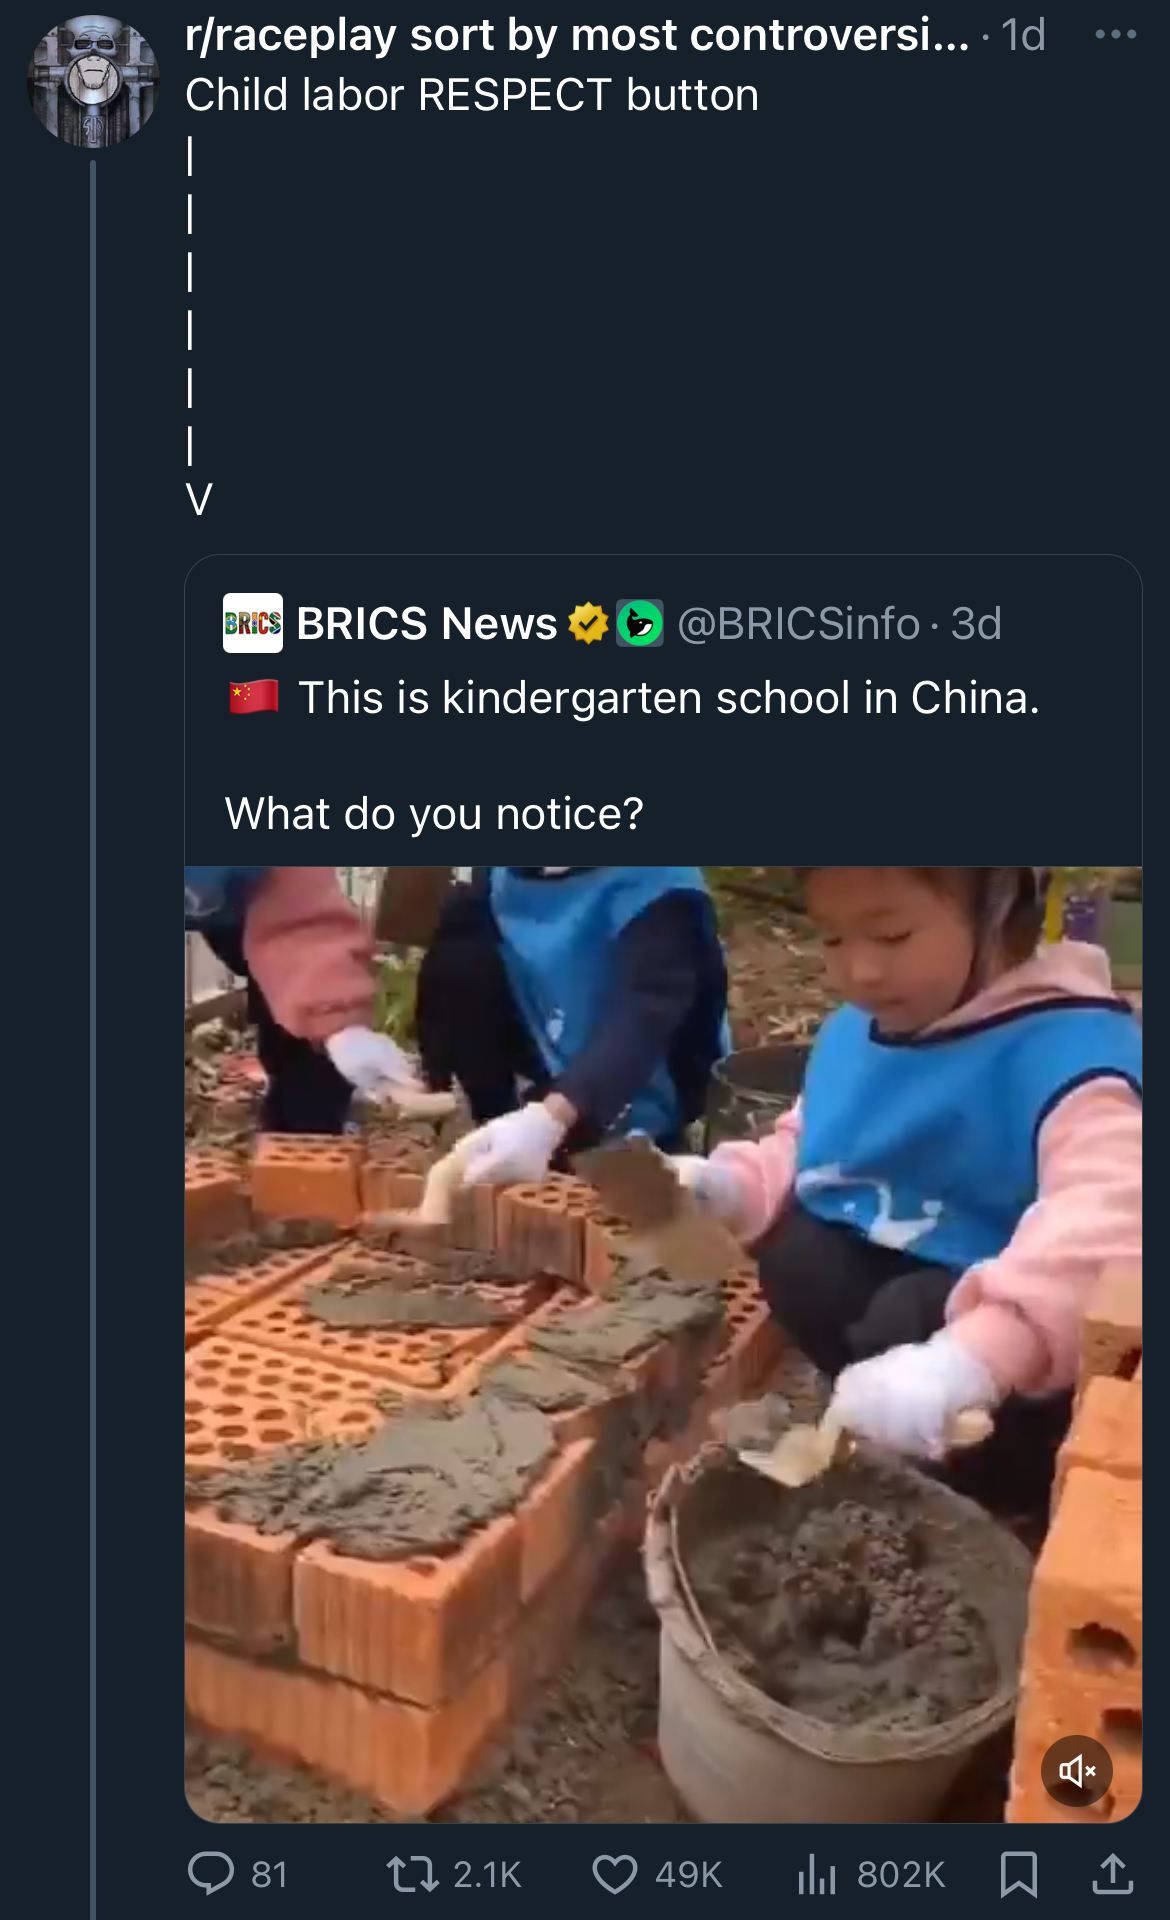Like the post with heart icon
The image size is (1170, 1920).
coord(614,1874)
